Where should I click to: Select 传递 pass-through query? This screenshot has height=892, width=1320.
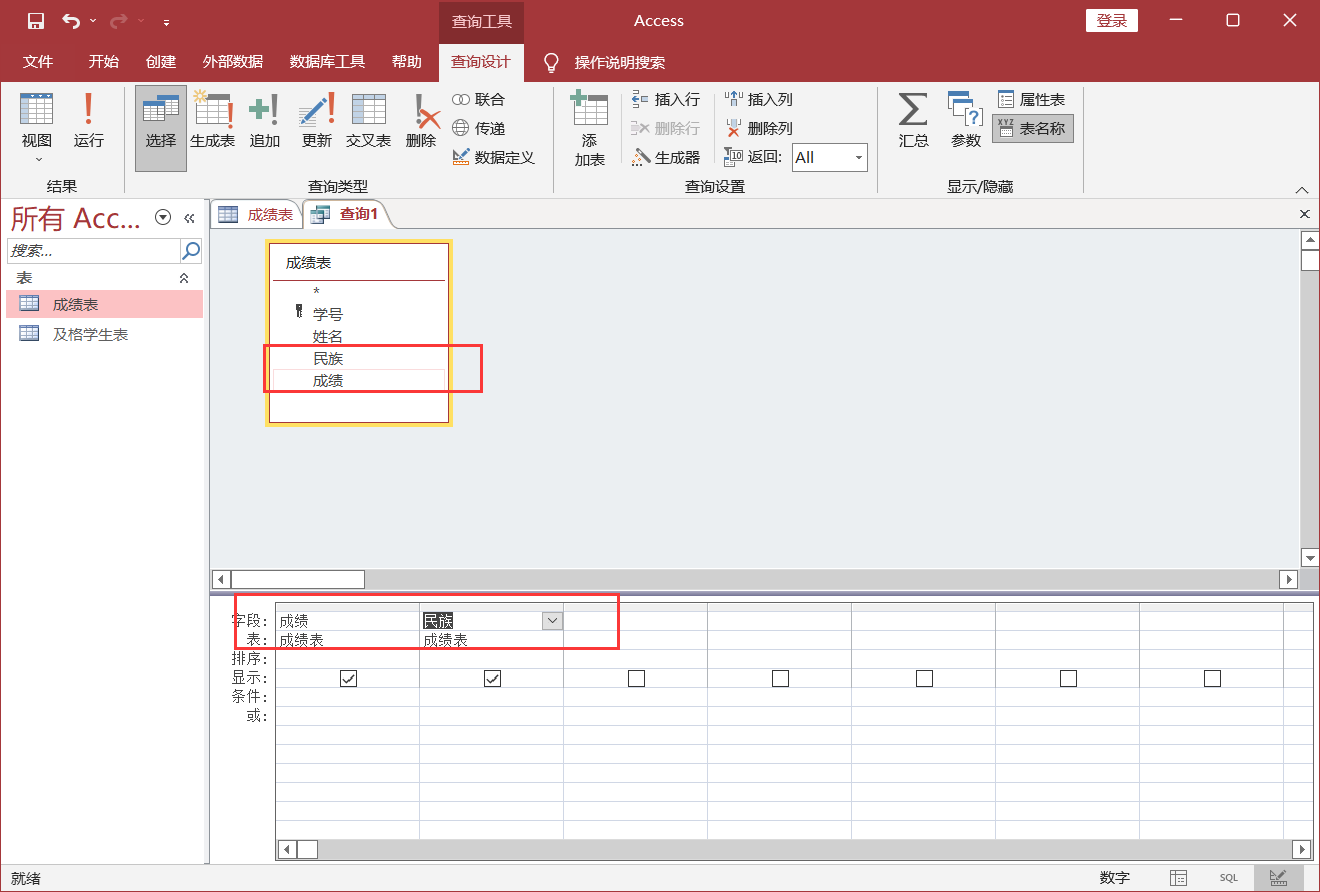click(479, 129)
